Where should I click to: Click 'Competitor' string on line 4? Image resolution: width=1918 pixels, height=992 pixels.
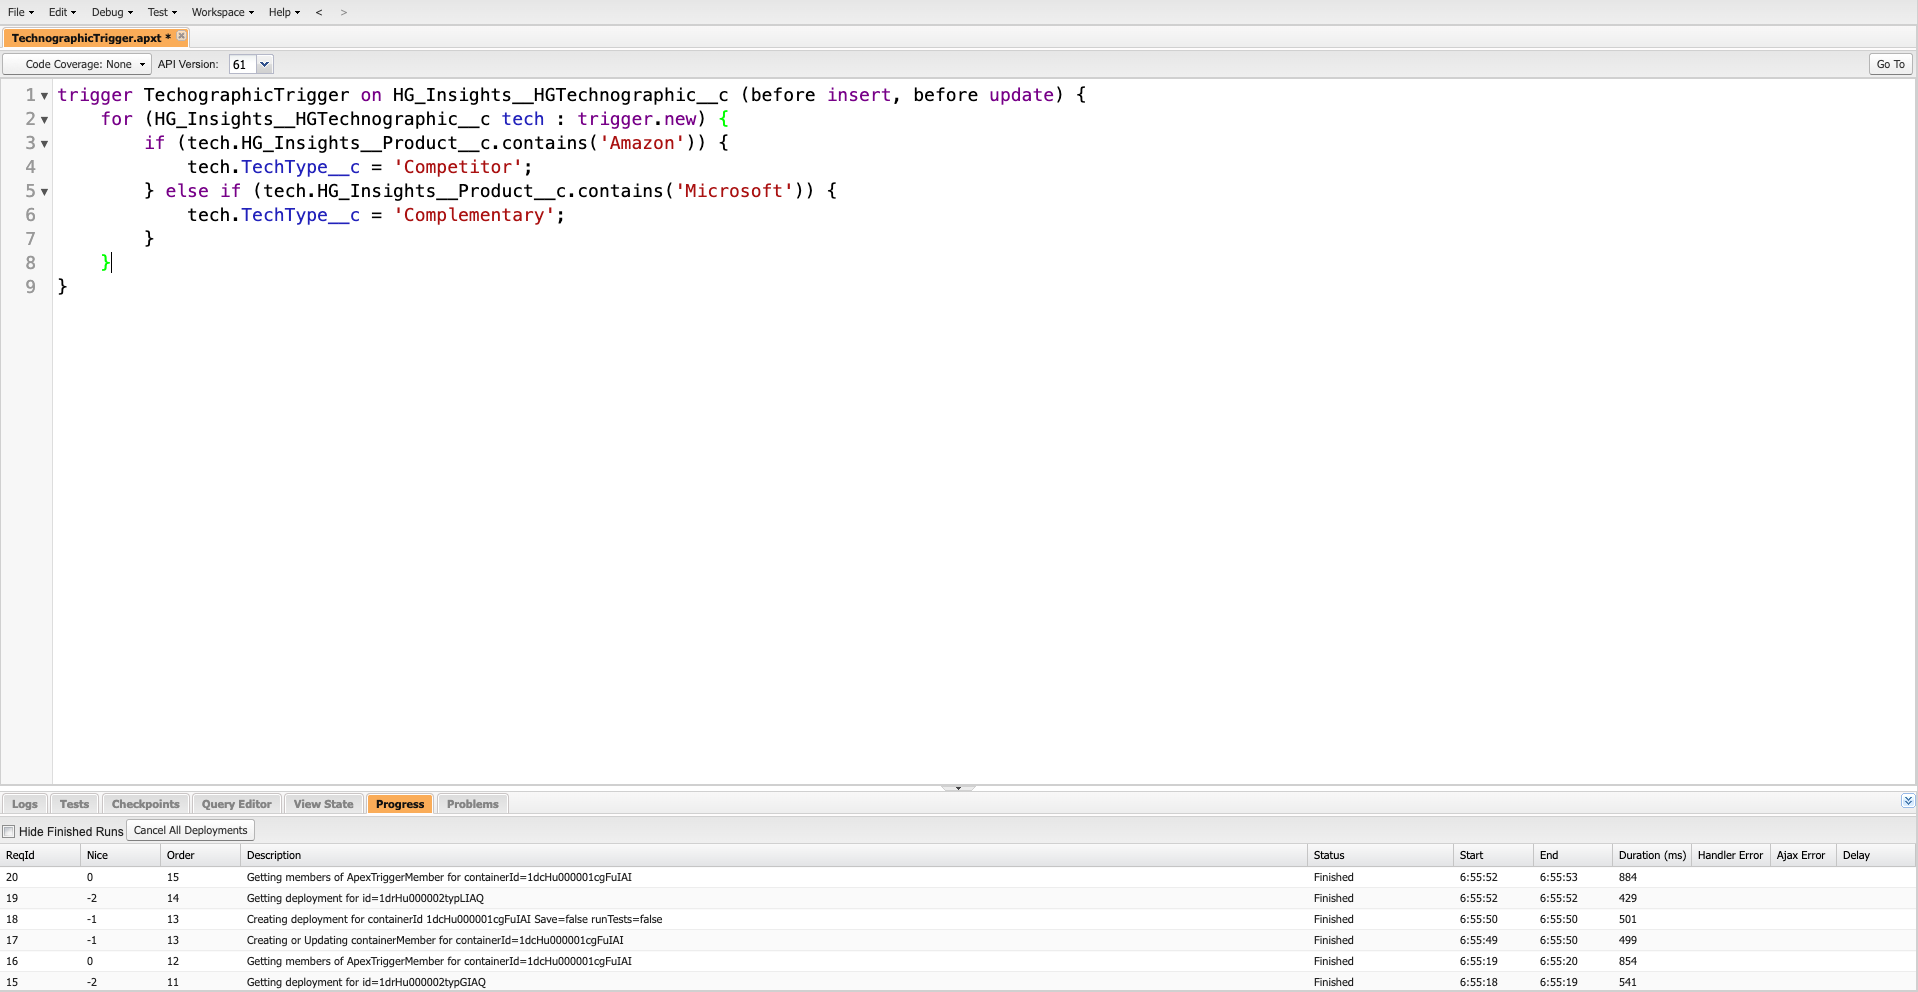[x=458, y=167]
